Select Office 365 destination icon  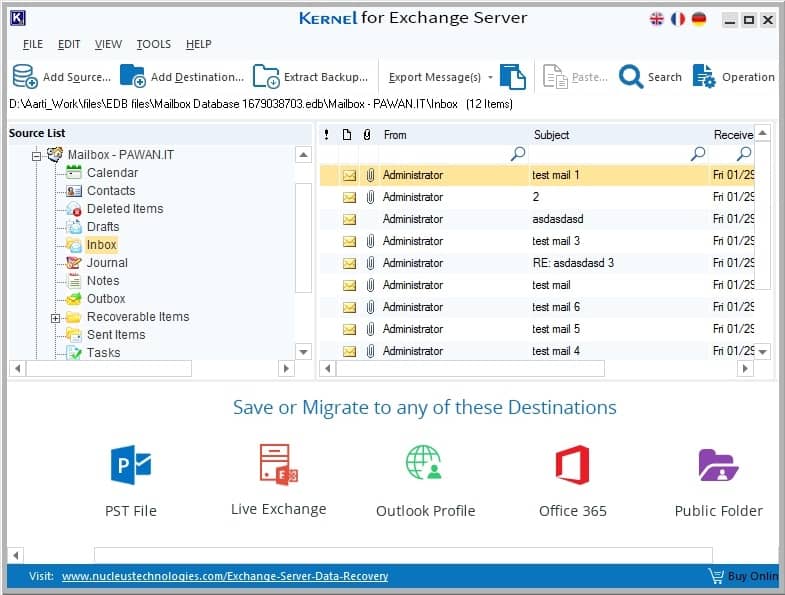coord(572,465)
